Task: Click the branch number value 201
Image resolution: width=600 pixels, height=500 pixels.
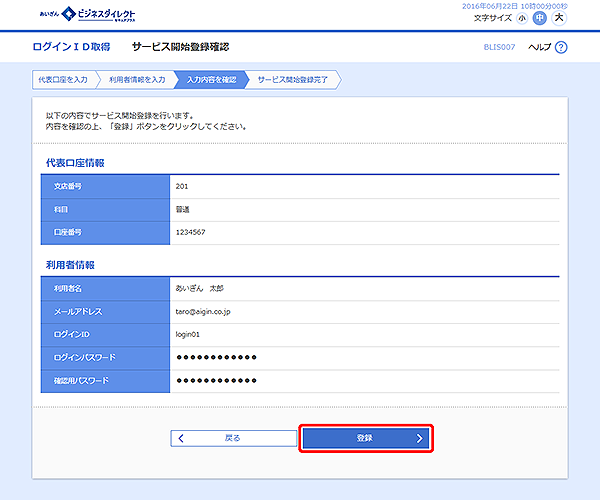Action: (x=181, y=186)
